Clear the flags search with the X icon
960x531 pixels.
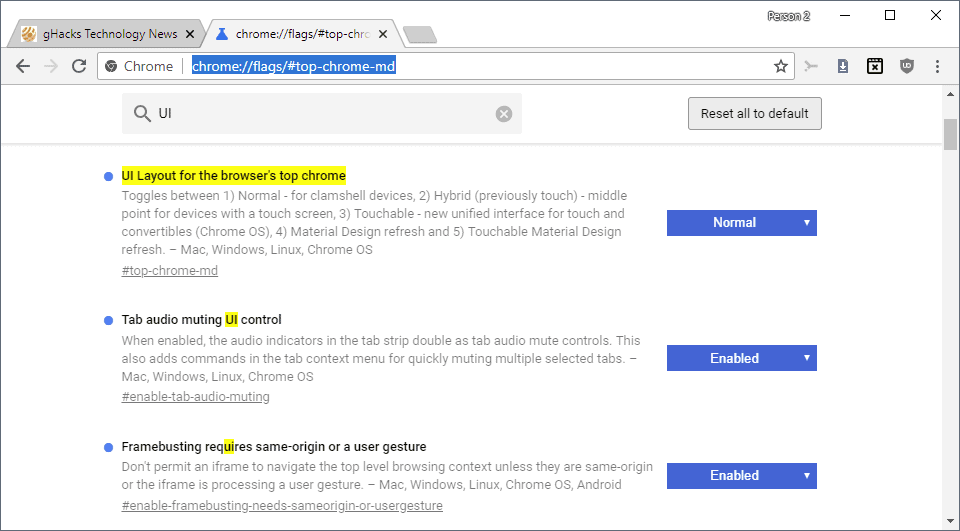click(x=504, y=114)
